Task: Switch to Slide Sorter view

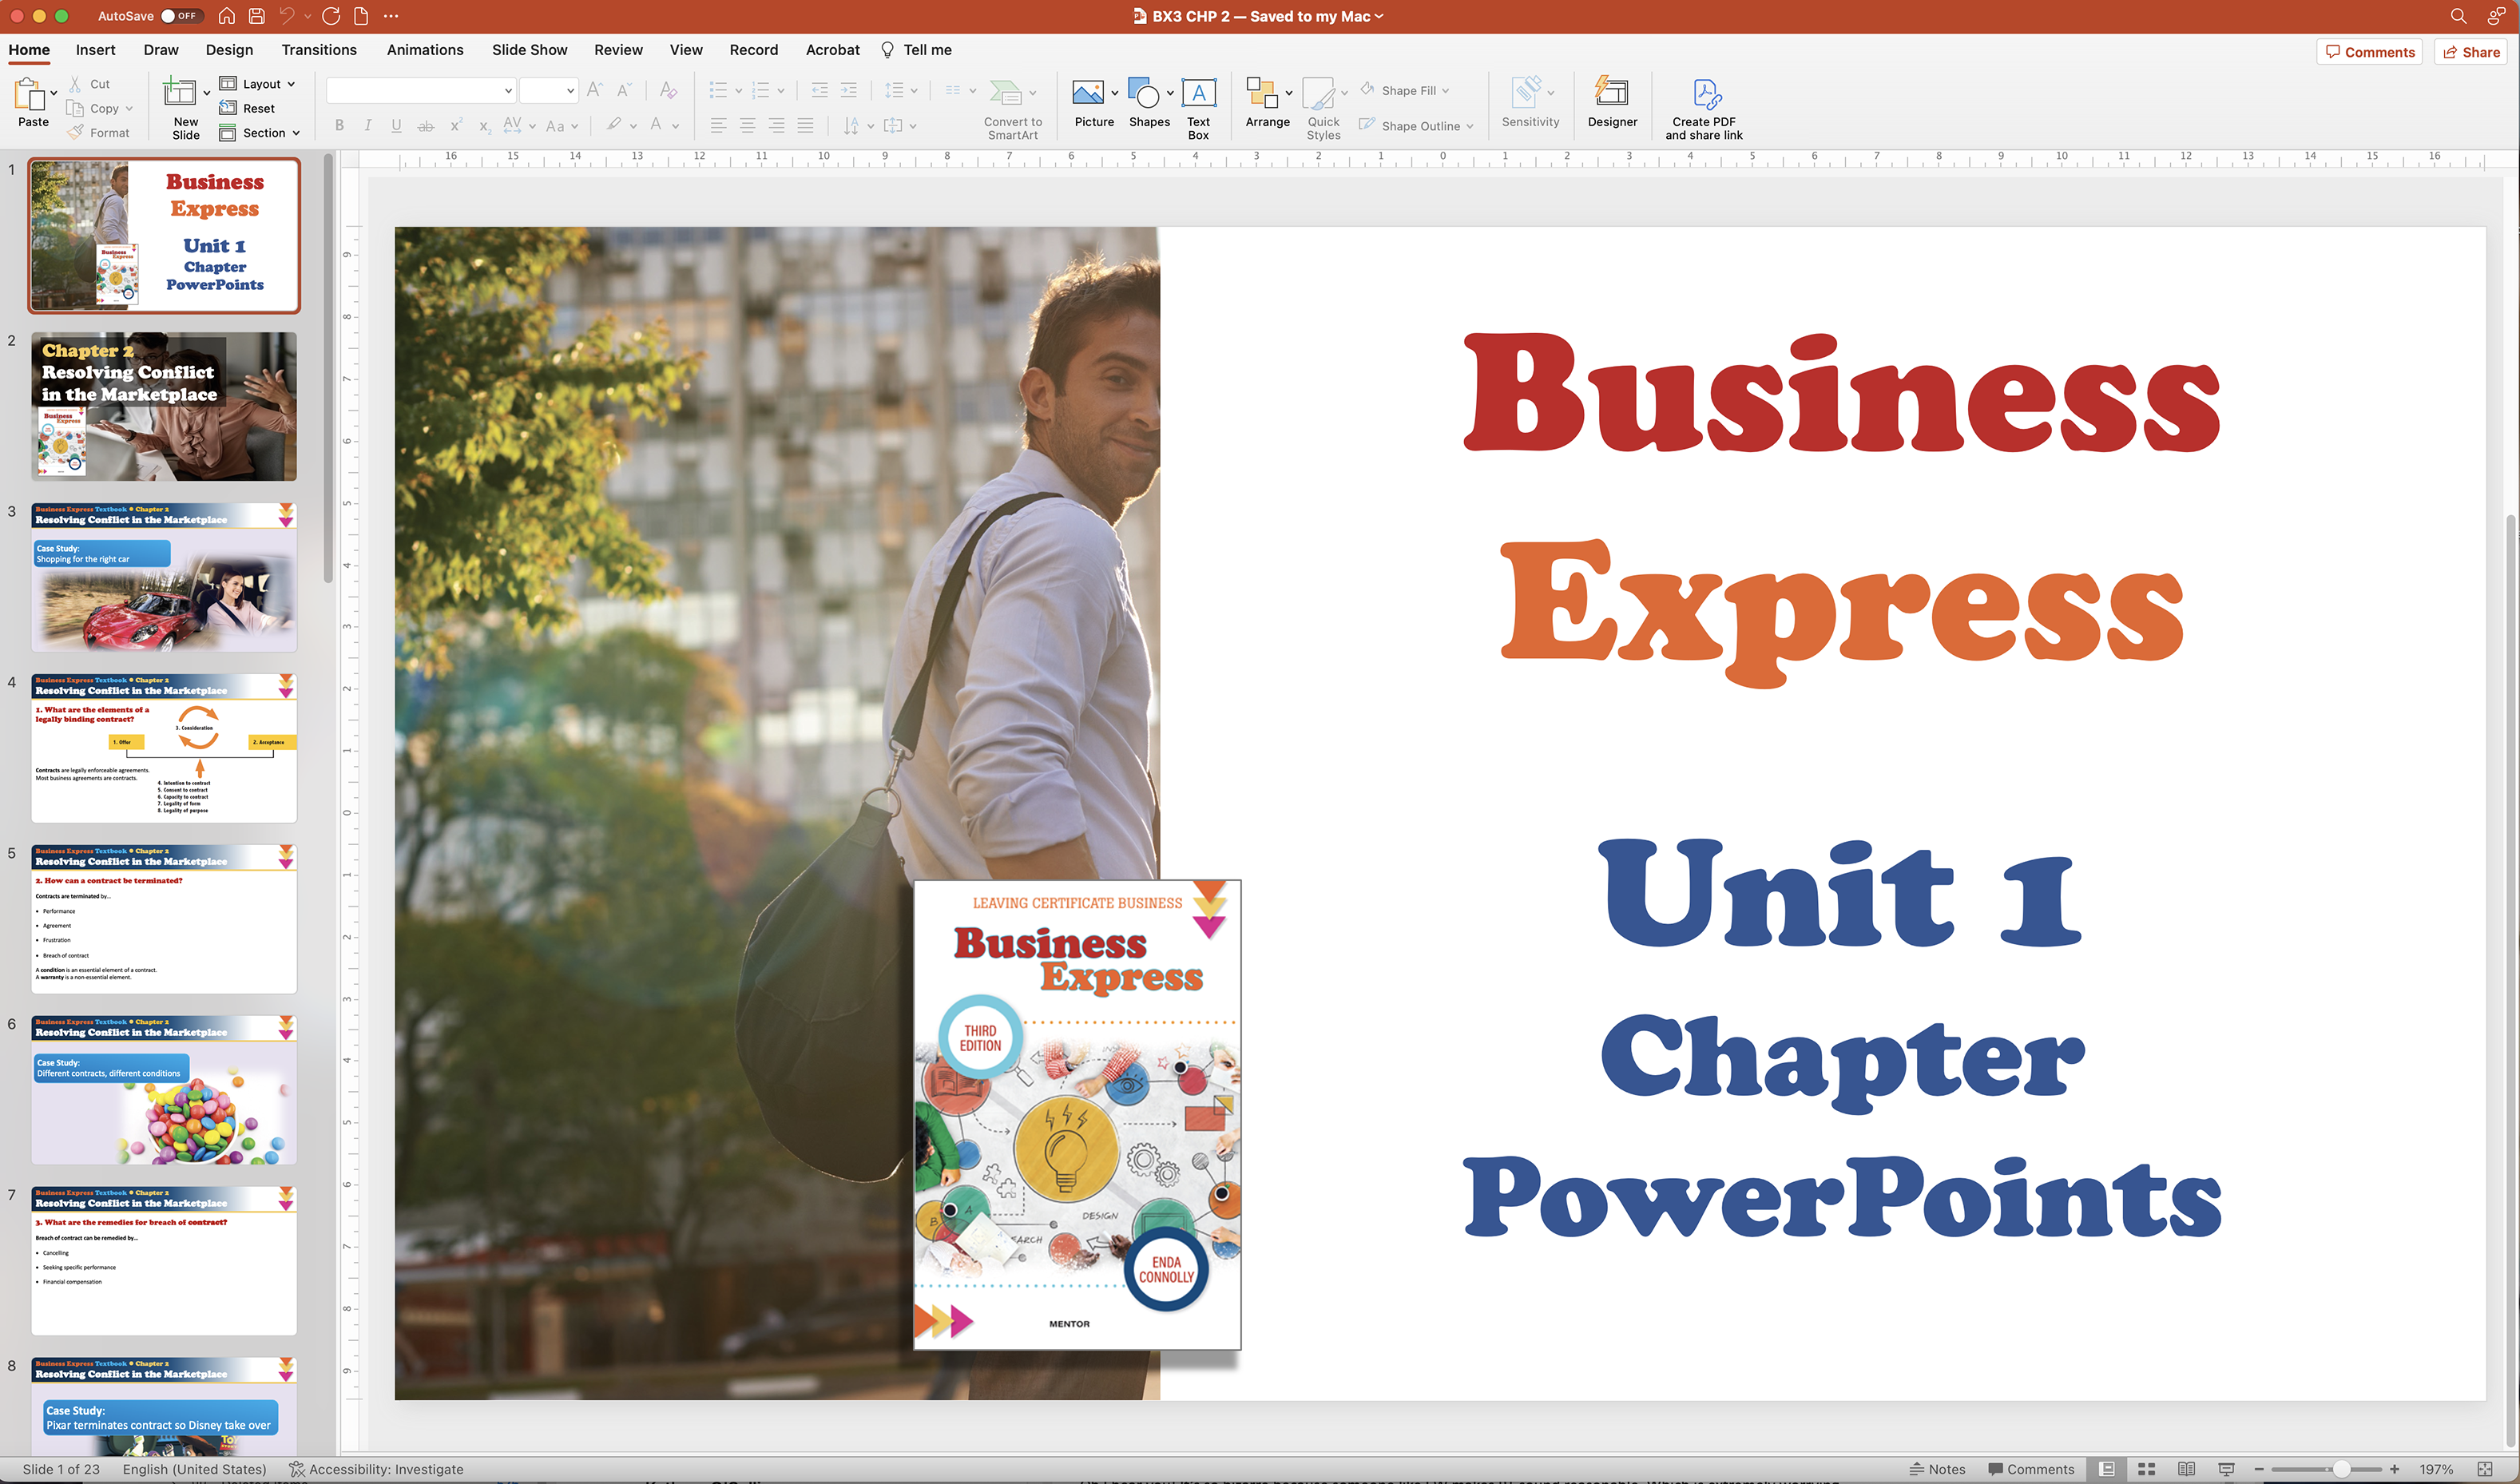Action: click(x=2146, y=1469)
